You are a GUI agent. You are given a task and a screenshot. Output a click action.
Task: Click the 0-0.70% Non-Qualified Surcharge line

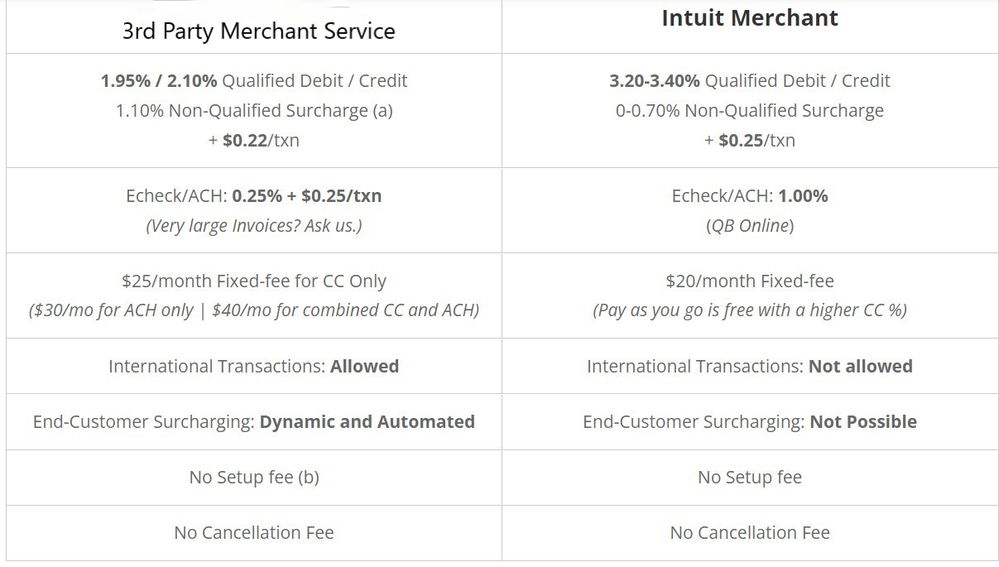[x=749, y=111]
